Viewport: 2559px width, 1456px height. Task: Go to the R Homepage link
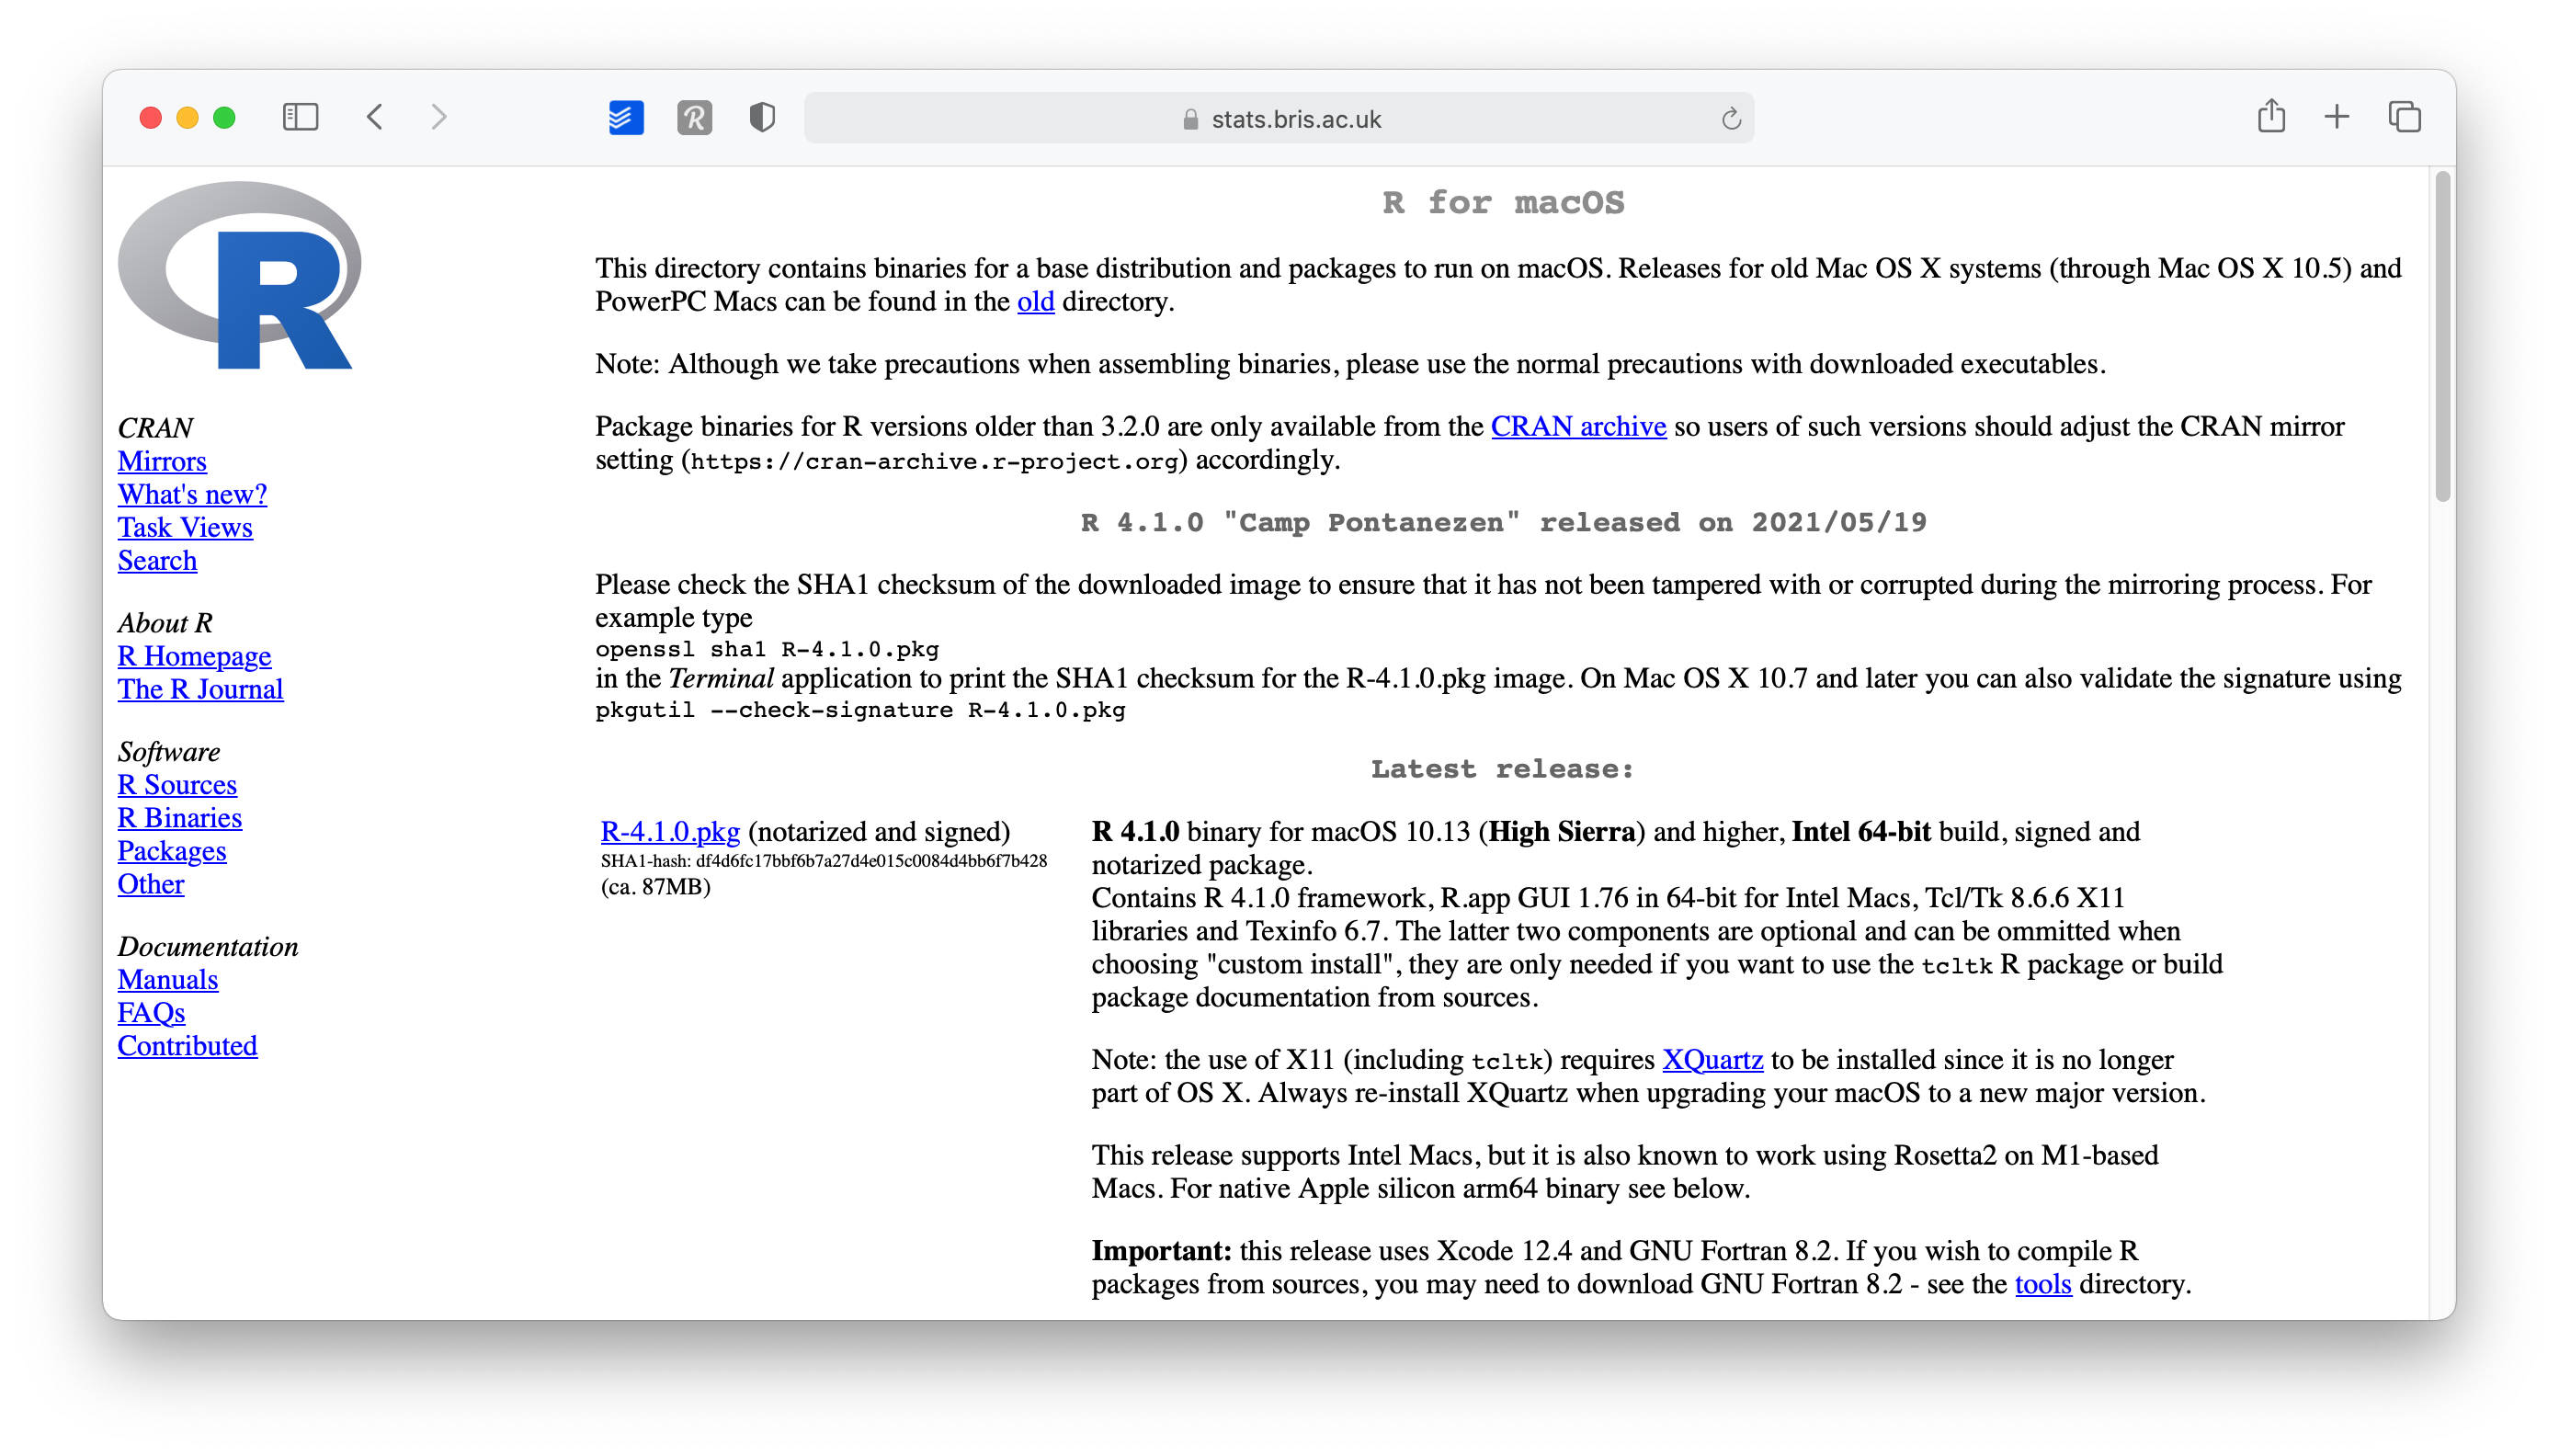coord(194,656)
